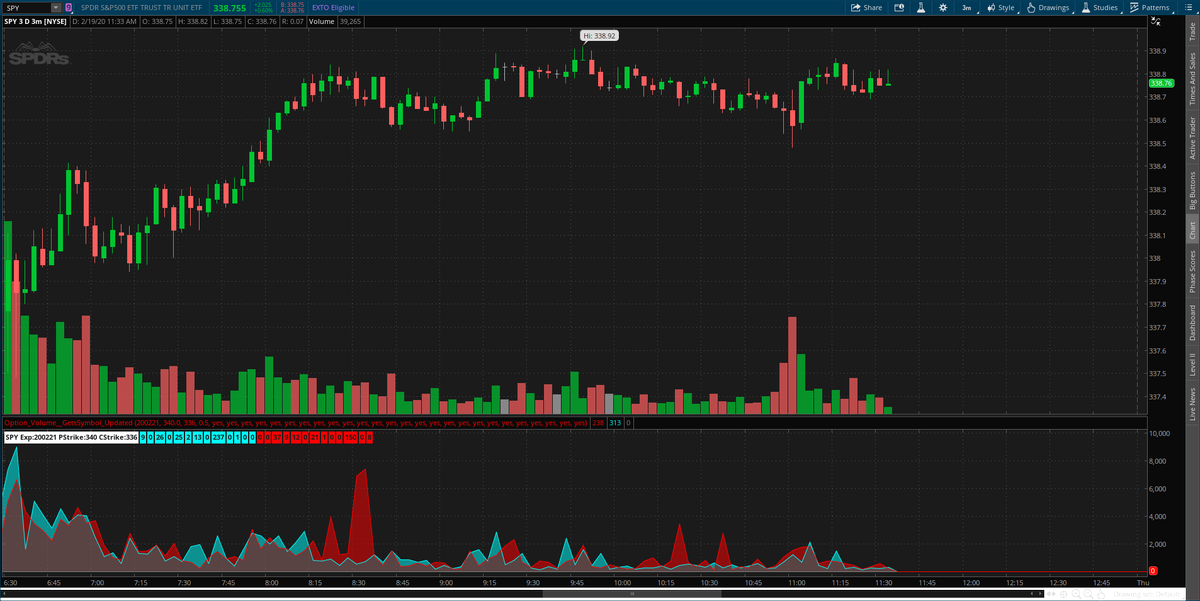This screenshot has width=1200, height=601.
Task: Open the Big Buttons sidebar tab
Action: [1191, 188]
